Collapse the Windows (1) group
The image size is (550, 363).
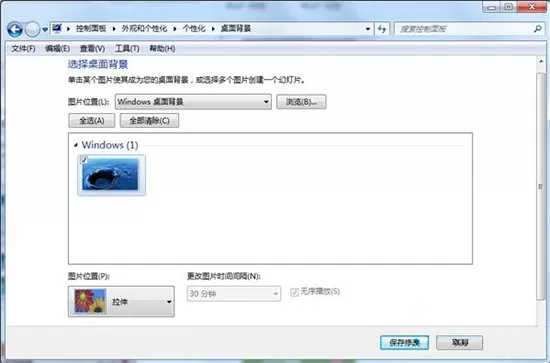click(76, 145)
